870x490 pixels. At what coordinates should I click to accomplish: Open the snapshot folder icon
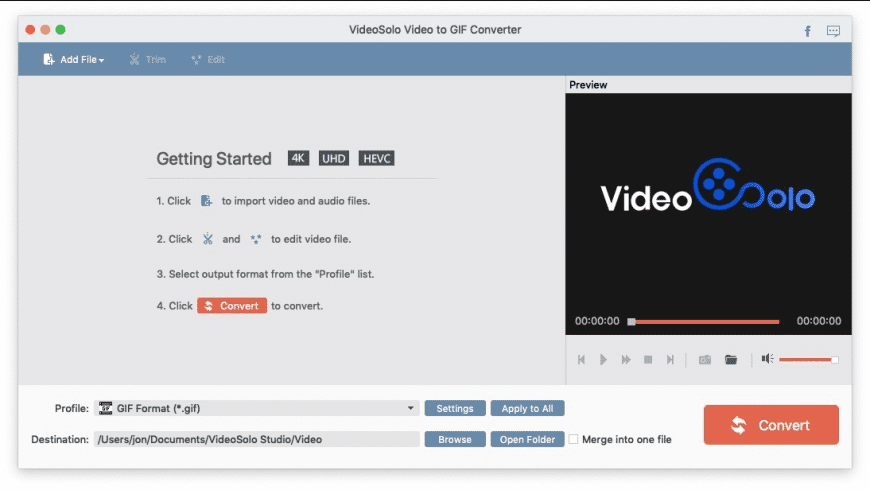pos(731,360)
